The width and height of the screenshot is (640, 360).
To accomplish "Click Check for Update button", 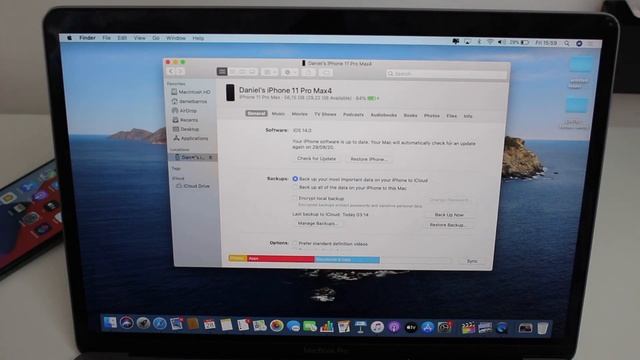I will [x=316, y=158].
